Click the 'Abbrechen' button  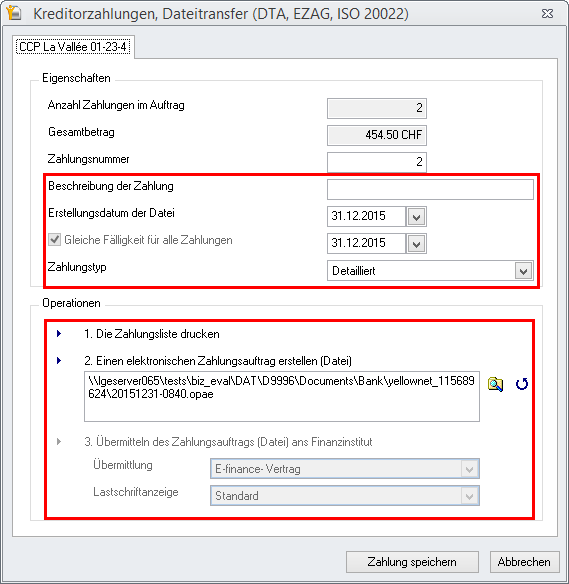tap(524, 562)
